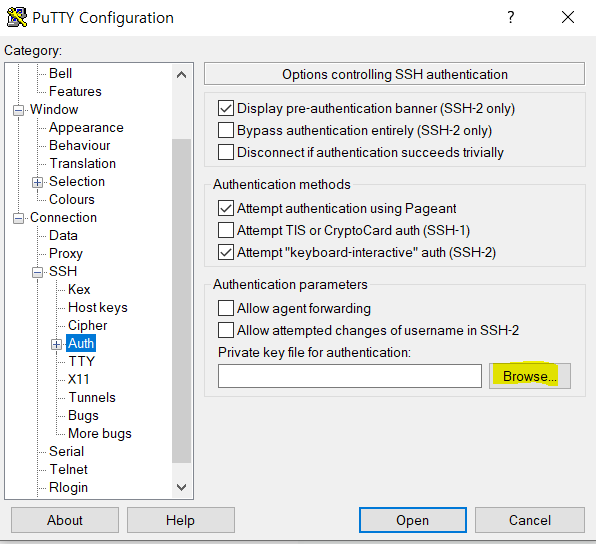Enable Bypass authentication entirely option

coord(226,130)
